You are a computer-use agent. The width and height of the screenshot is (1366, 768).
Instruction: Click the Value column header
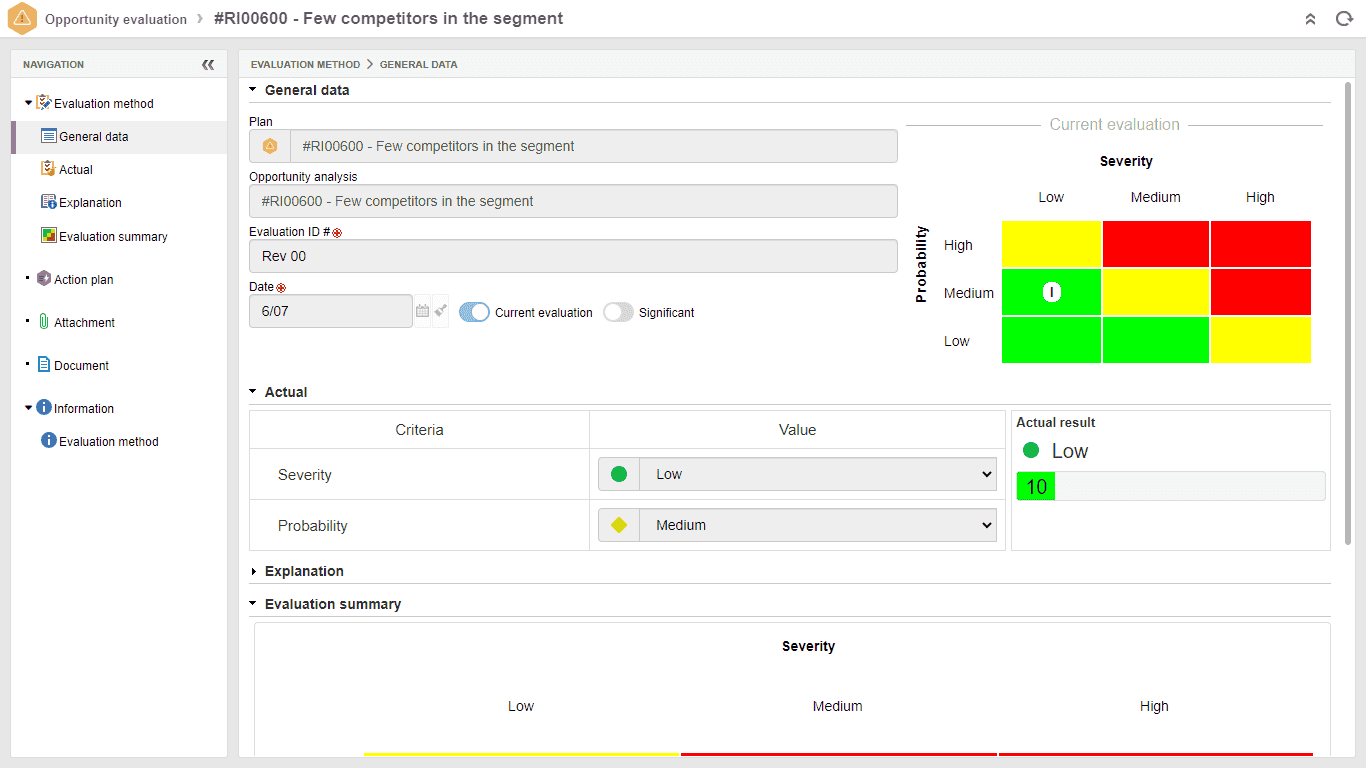pyautogui.click(x=797, y=430)
